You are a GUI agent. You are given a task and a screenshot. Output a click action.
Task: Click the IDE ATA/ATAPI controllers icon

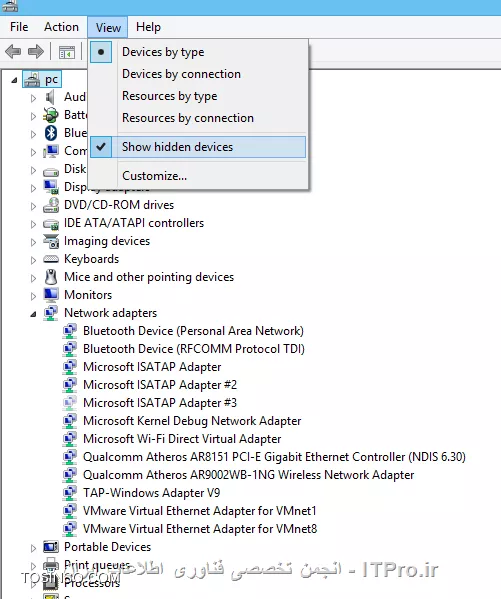(x=50, y=224)
